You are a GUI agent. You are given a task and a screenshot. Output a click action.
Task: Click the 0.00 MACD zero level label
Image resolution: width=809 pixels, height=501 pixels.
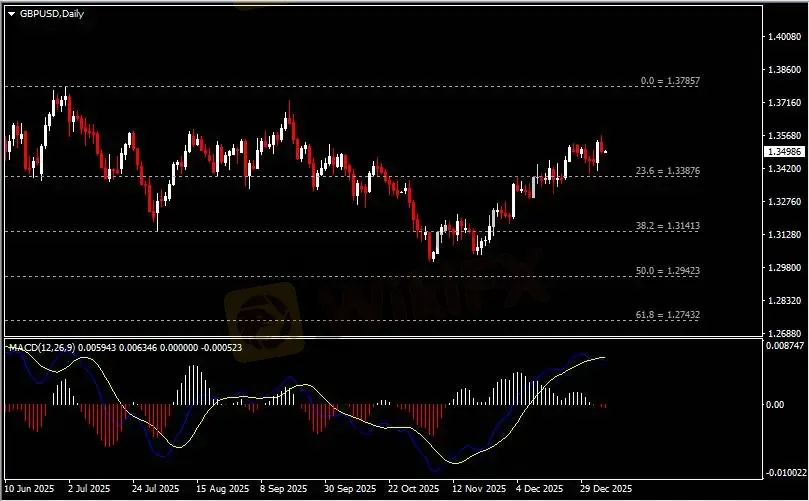775,405
